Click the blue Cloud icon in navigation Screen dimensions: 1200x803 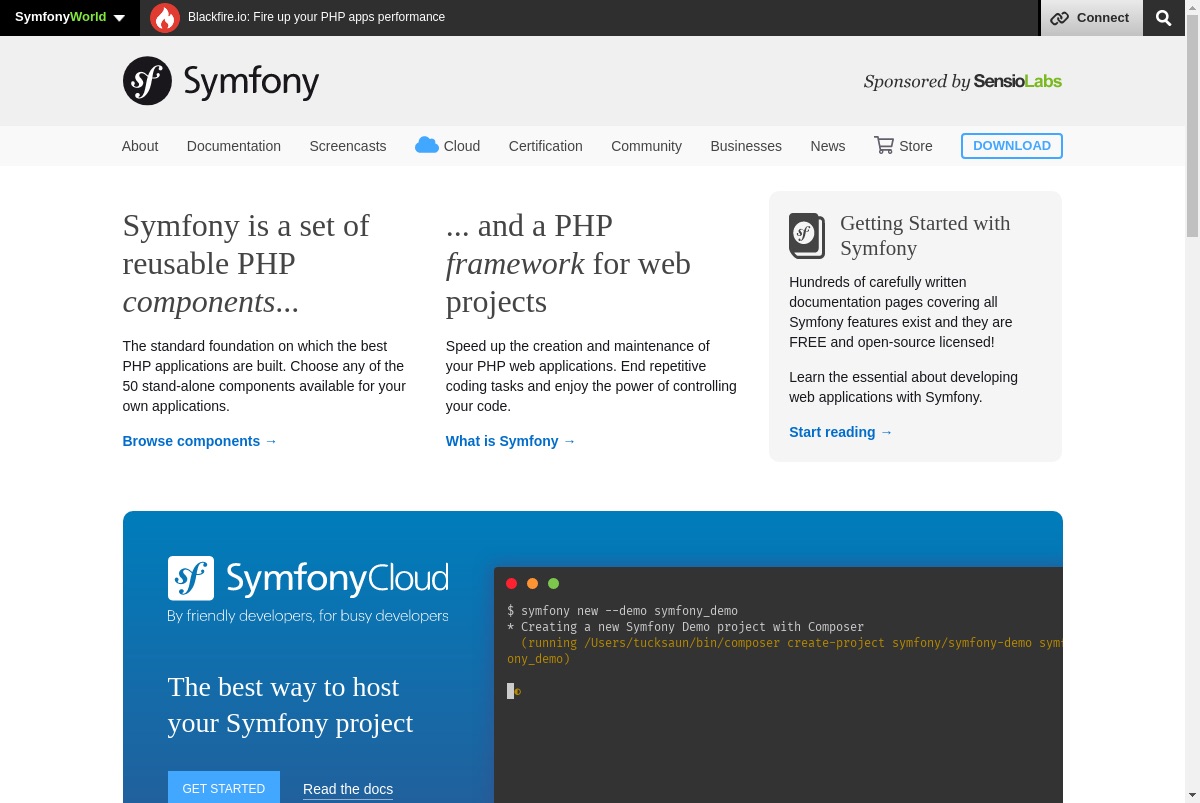pos(427,145)
